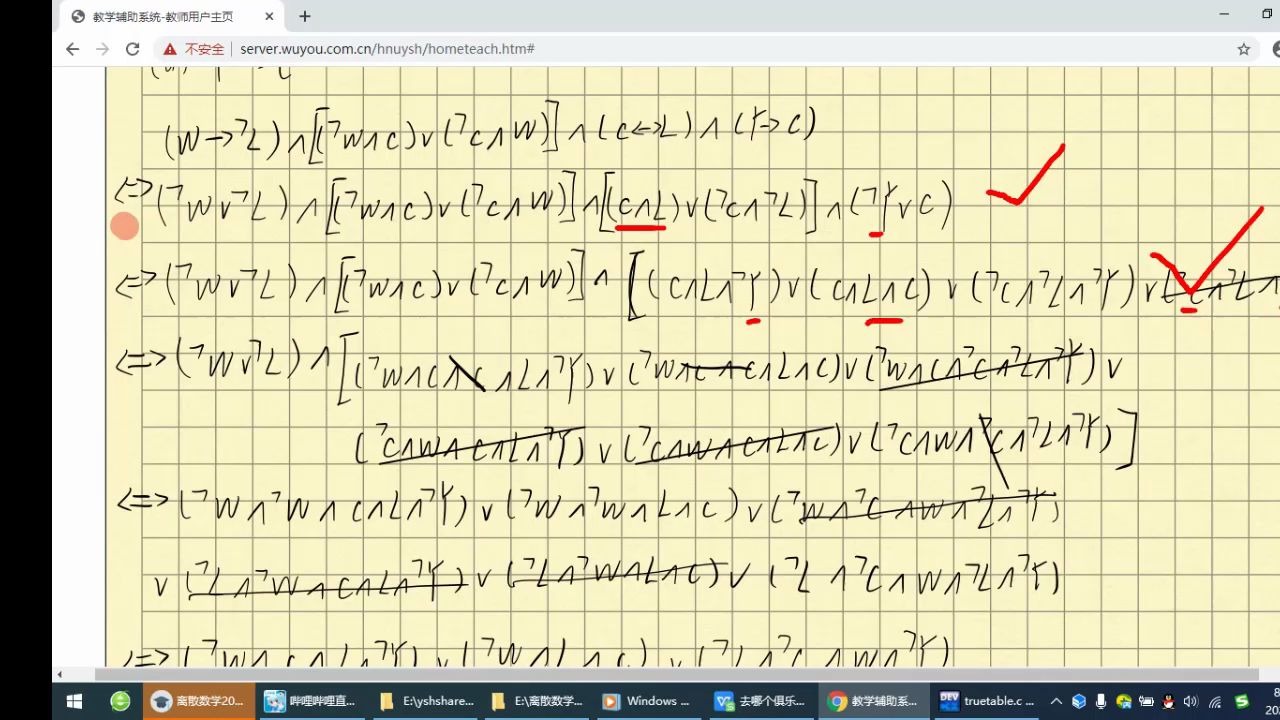This screenshot has width=1280, height=720.
Task: Click the browser forward arrow
Action: click(x=102, y=49)
